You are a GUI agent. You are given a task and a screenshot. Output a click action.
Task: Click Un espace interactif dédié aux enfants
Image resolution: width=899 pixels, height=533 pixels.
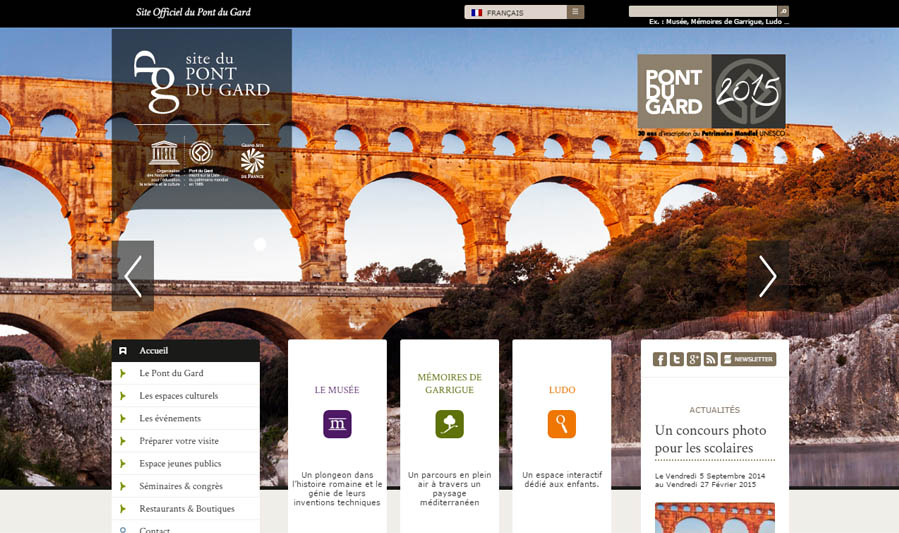562,480
